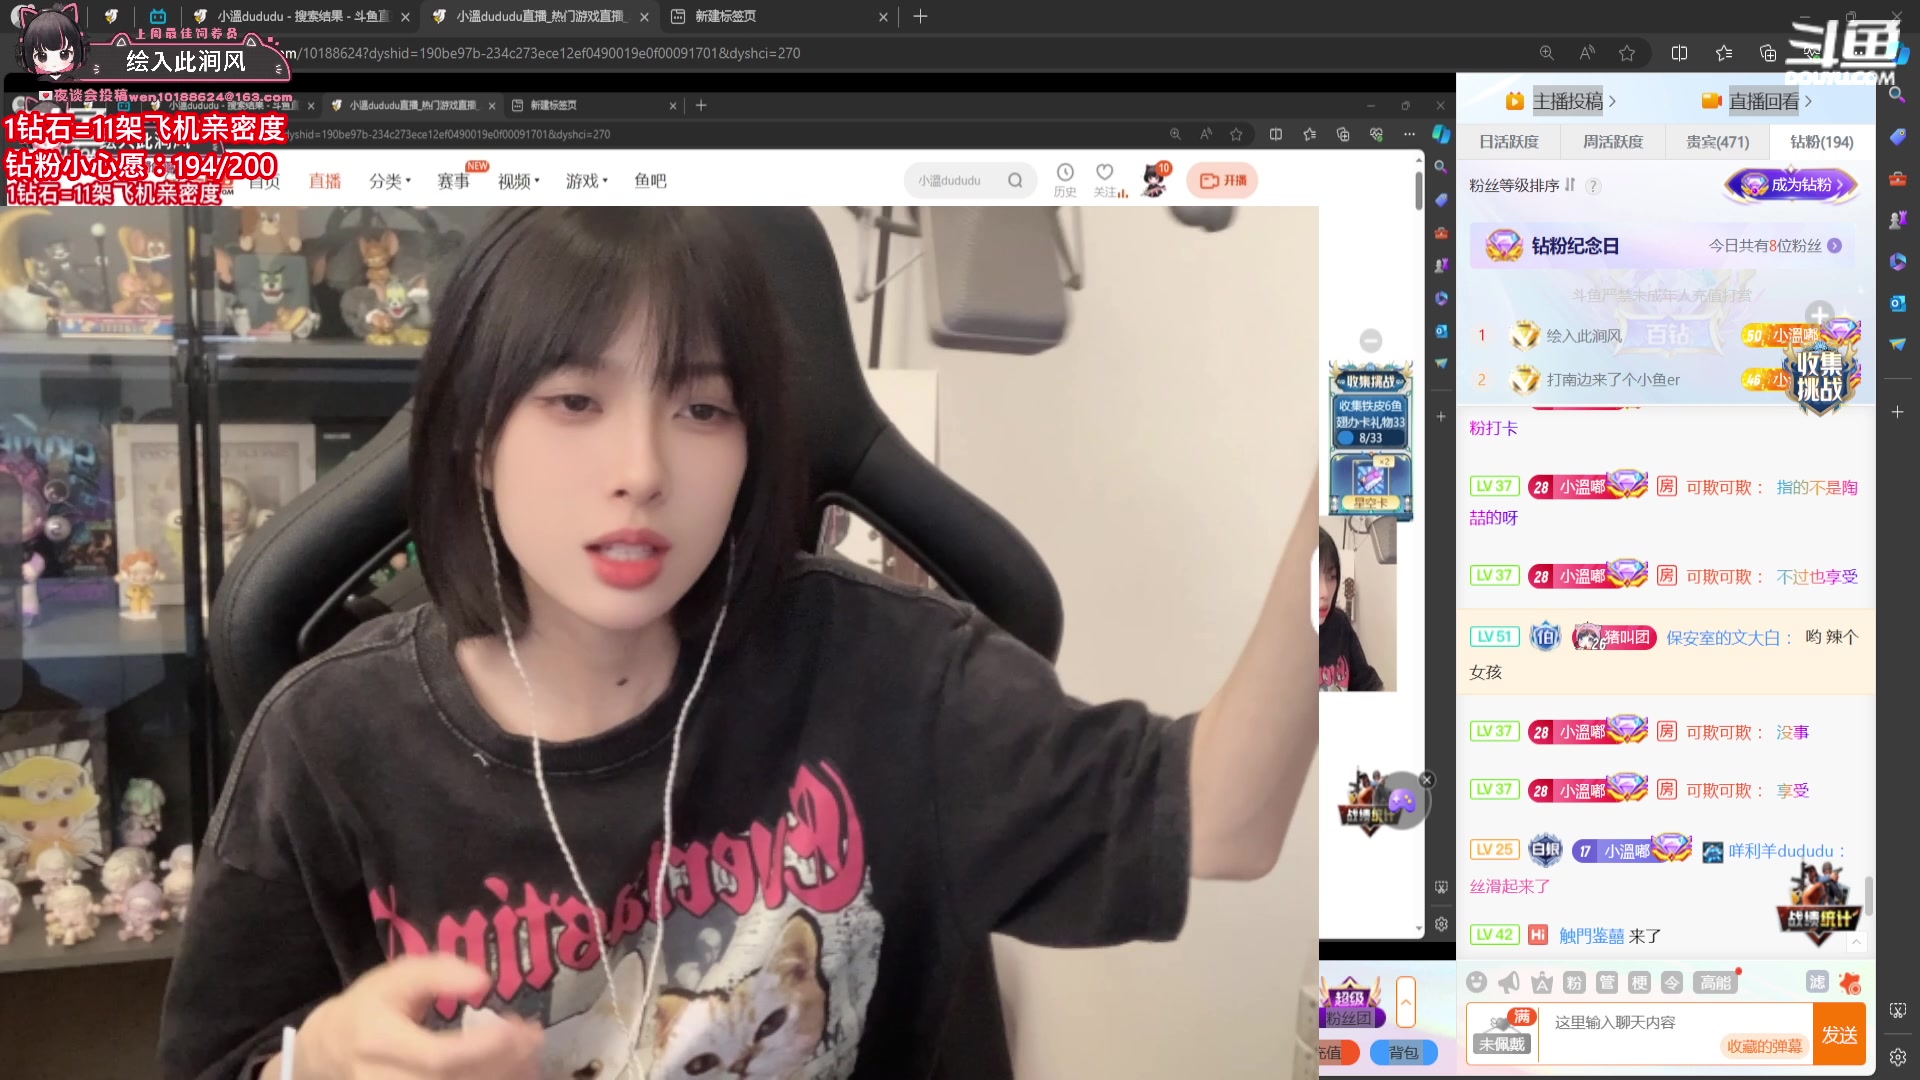
Task: Open the 高能 panel in chat toolbar
Action: coord(1716,982)
